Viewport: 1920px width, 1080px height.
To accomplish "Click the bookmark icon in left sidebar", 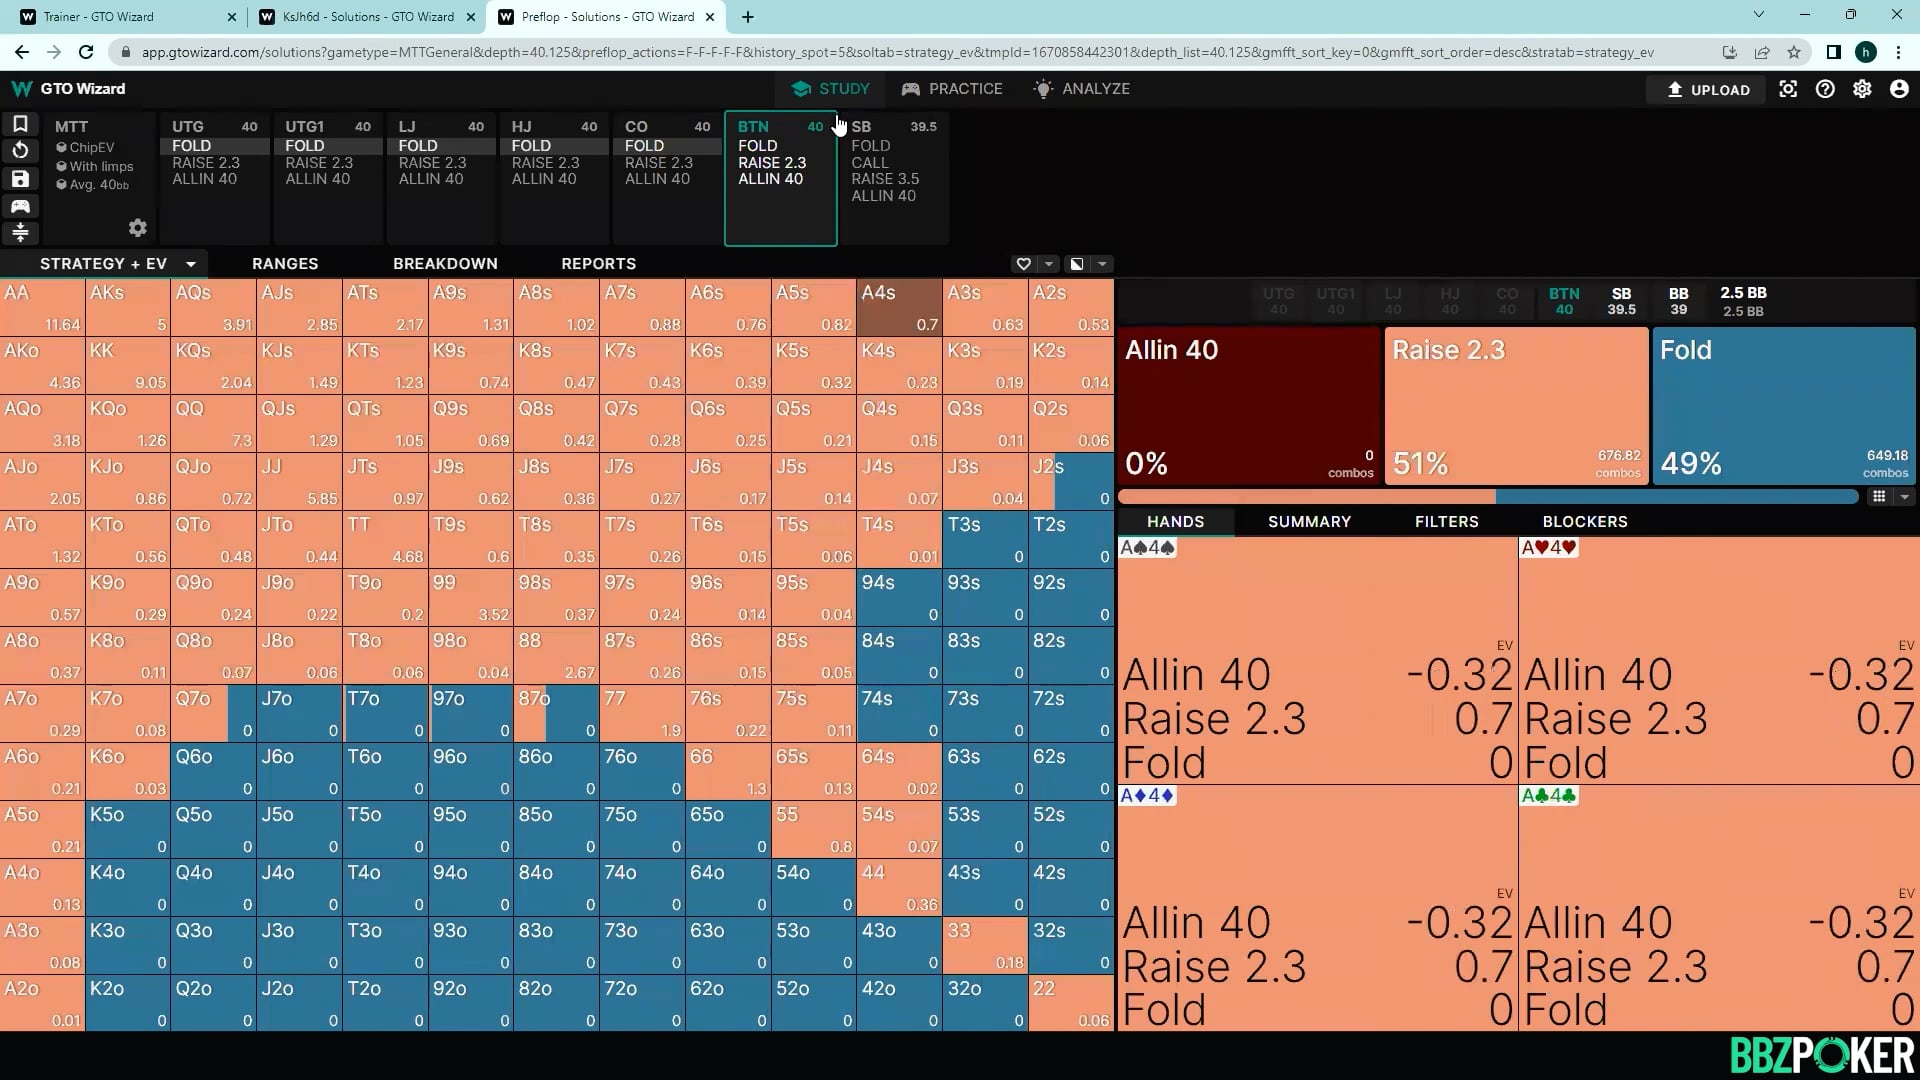I will click(x=20, y=124).
